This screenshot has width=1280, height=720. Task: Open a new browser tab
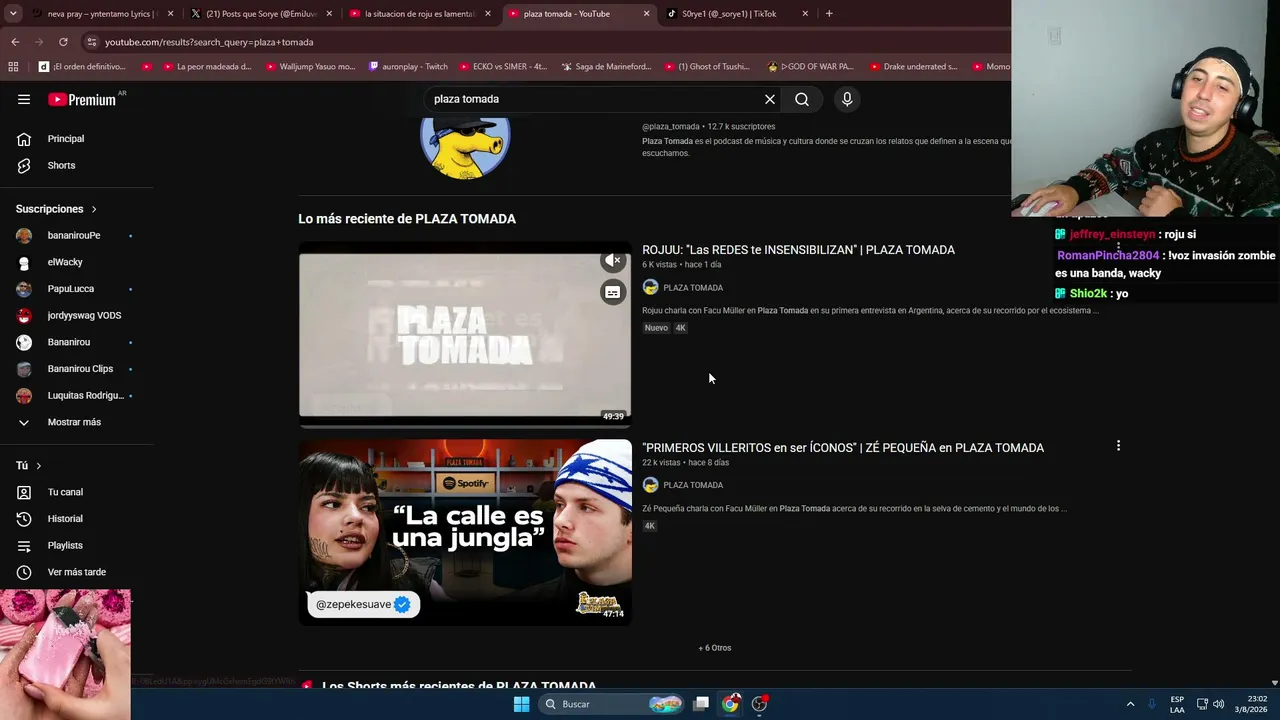tap(829, 14)
